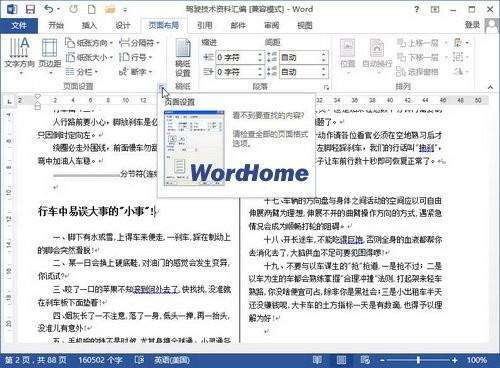Click the zoom in plus button
The width and height of the screenshot is (500, 368).
pos(454,360)
